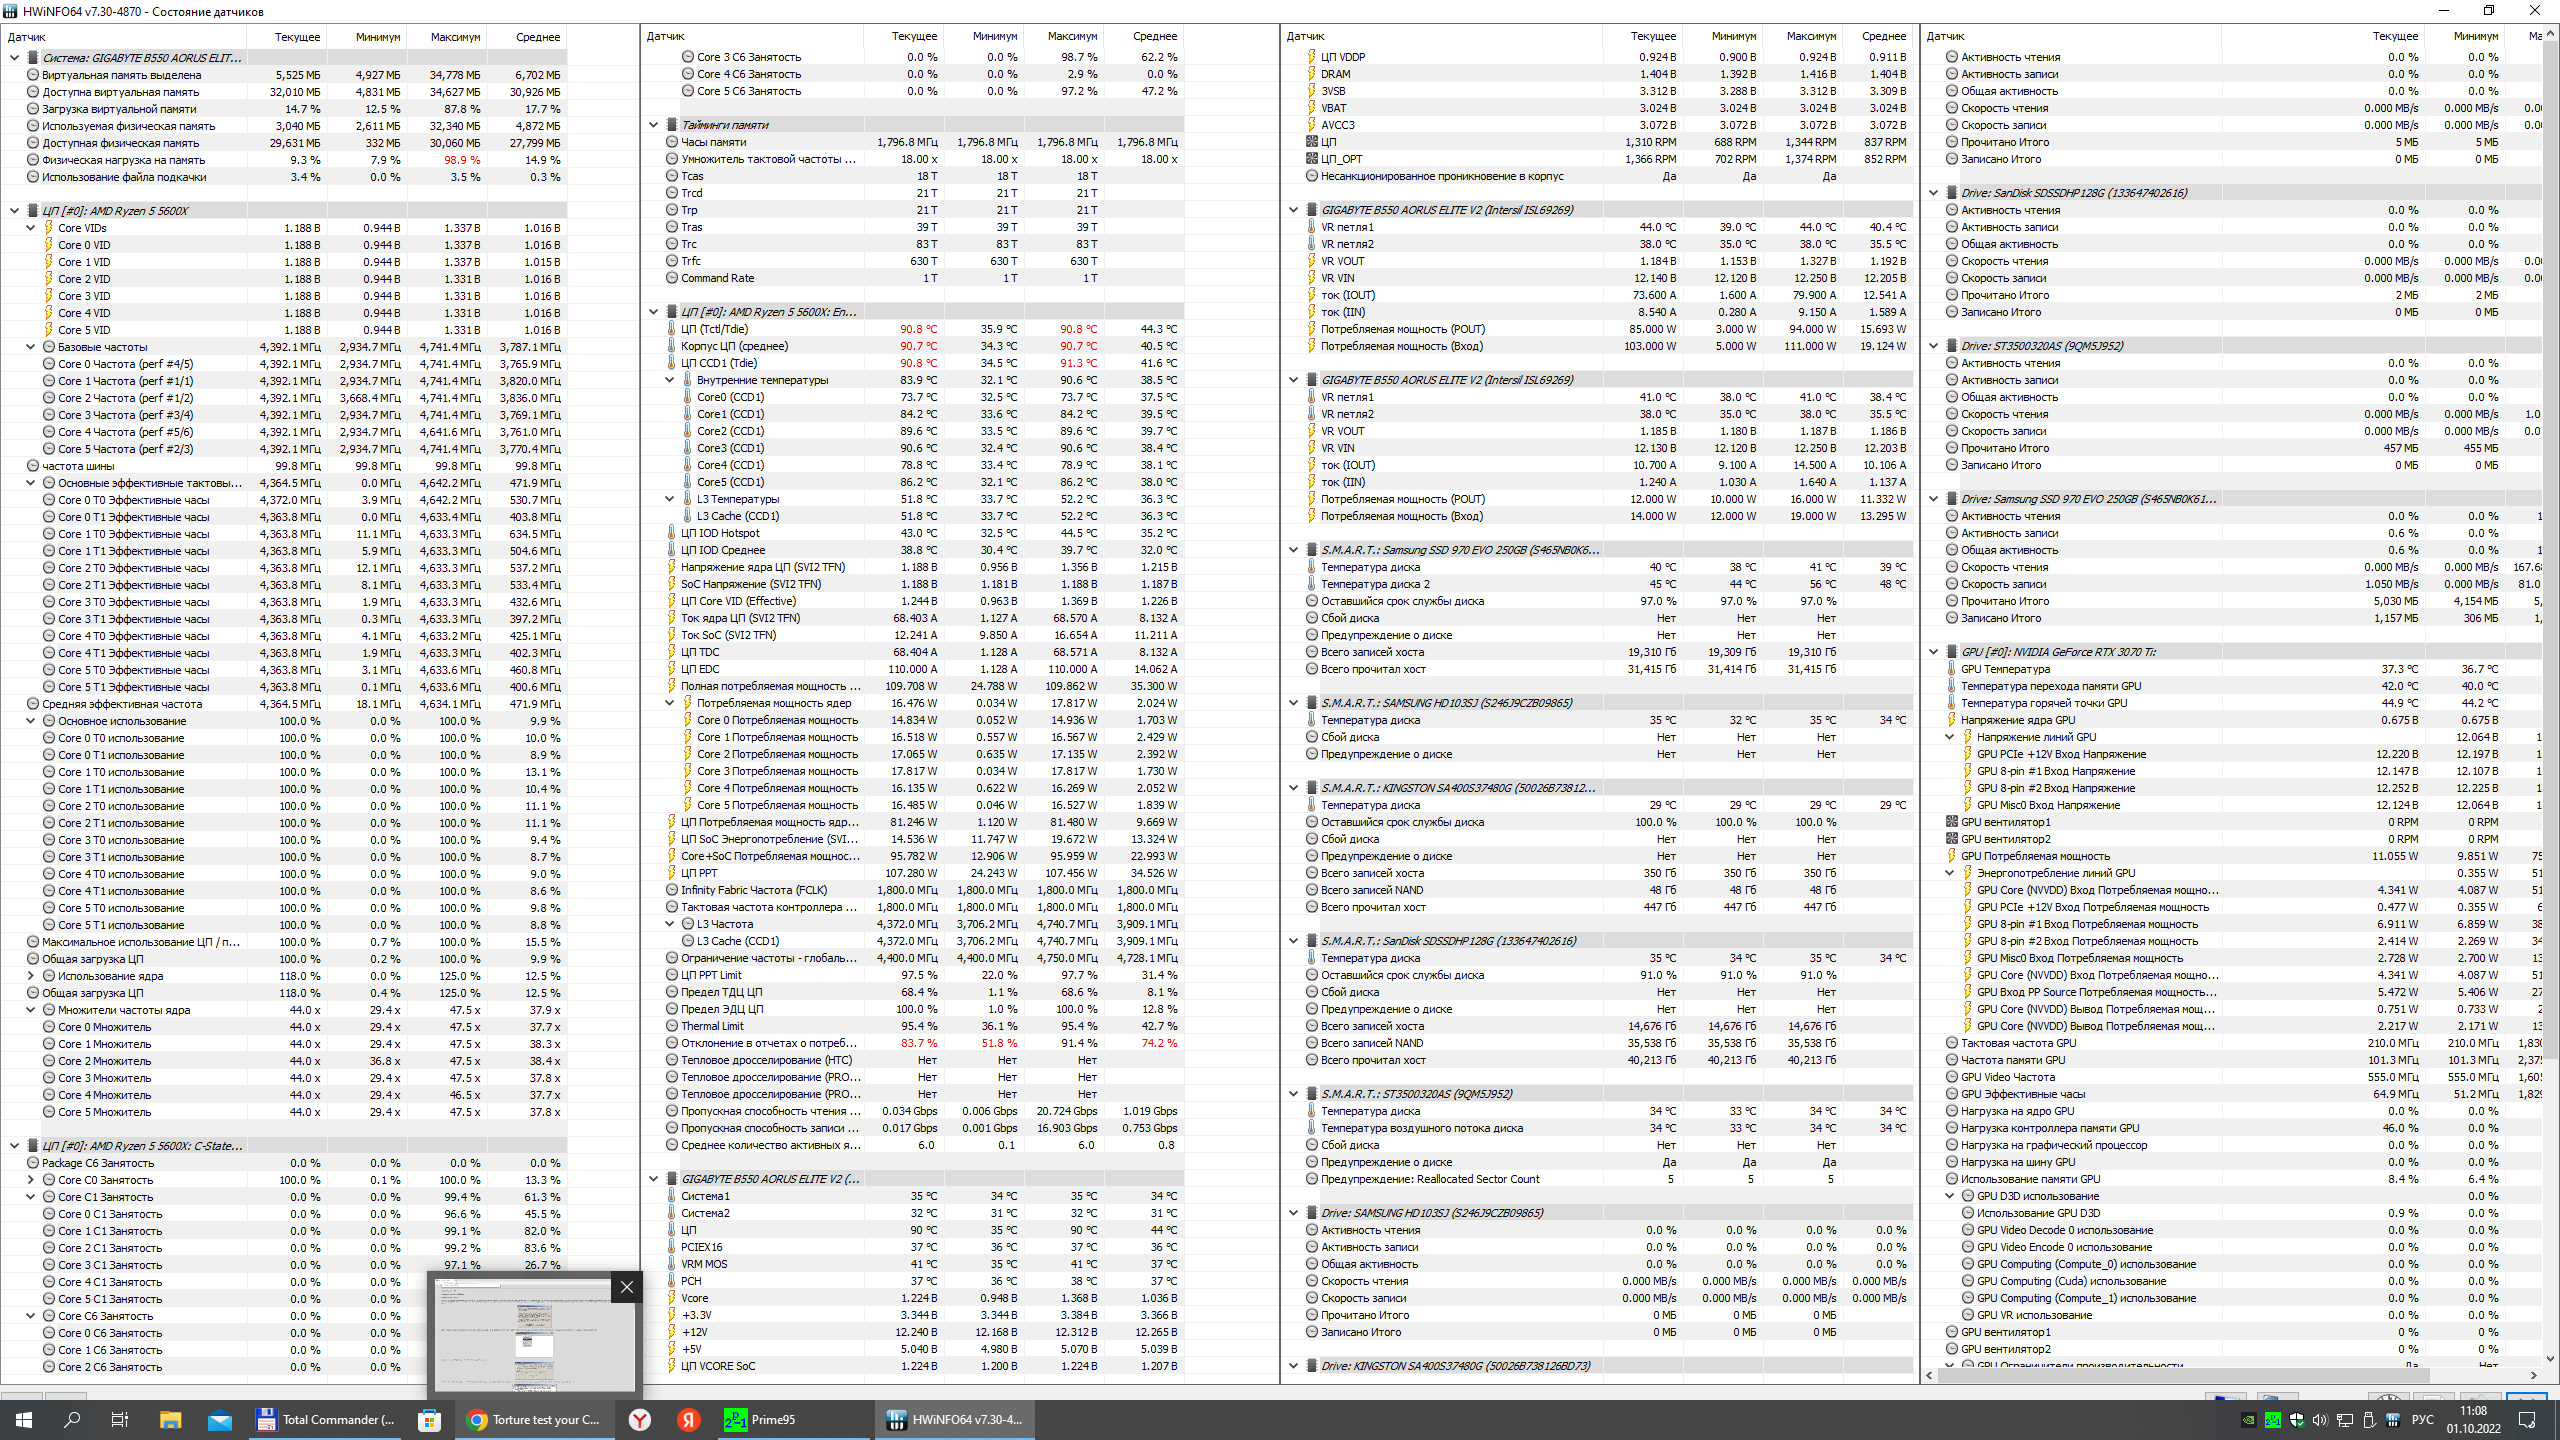This screenshot has height=1440, width=2560.
Task: Collapse the Тайминги памяти section
Action: pyautogui.click(x=654, y=125)
